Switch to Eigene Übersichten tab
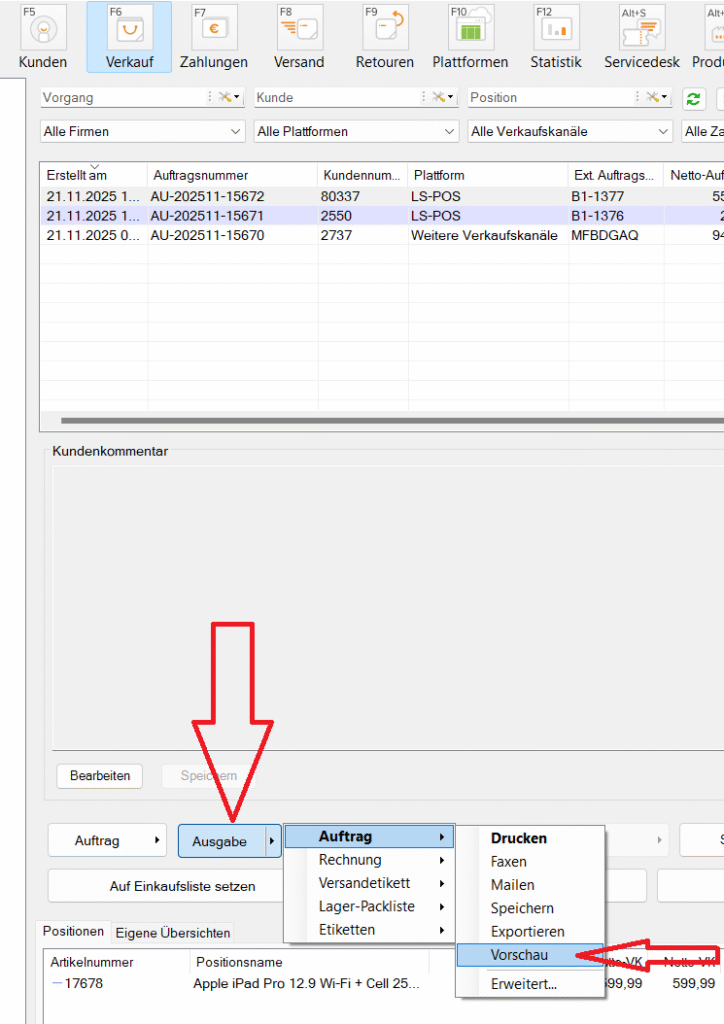 pos(173,933)
